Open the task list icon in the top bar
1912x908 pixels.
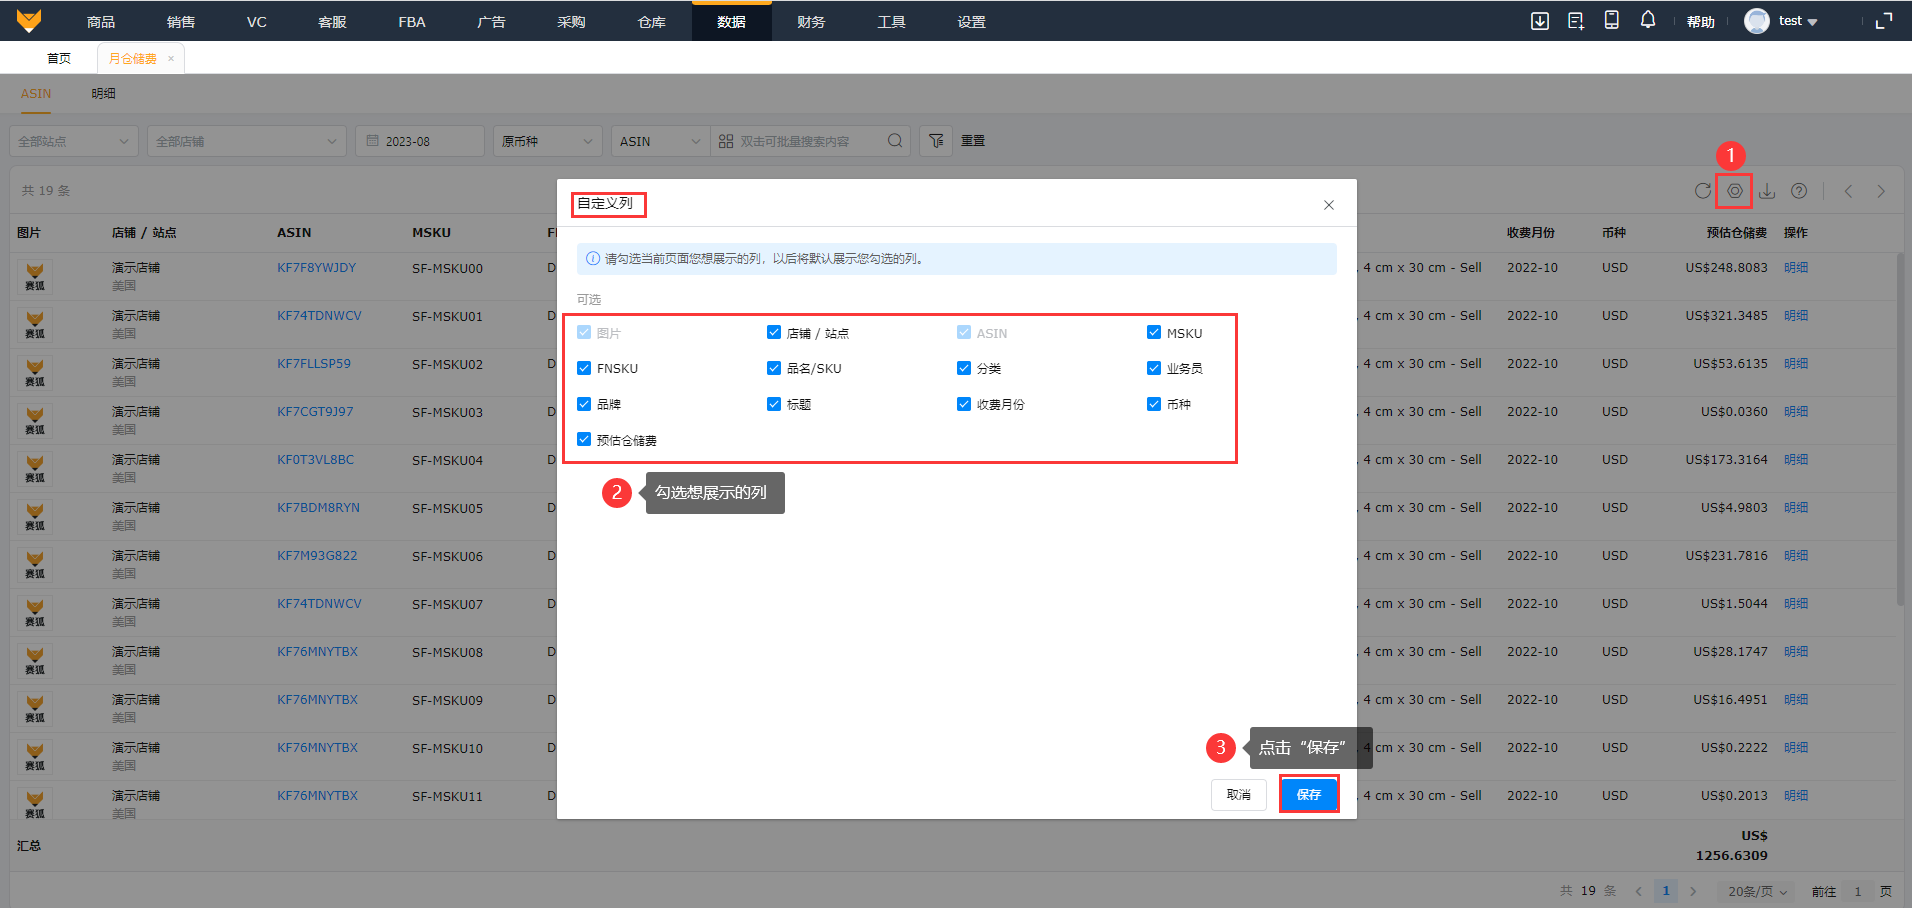1576,21
